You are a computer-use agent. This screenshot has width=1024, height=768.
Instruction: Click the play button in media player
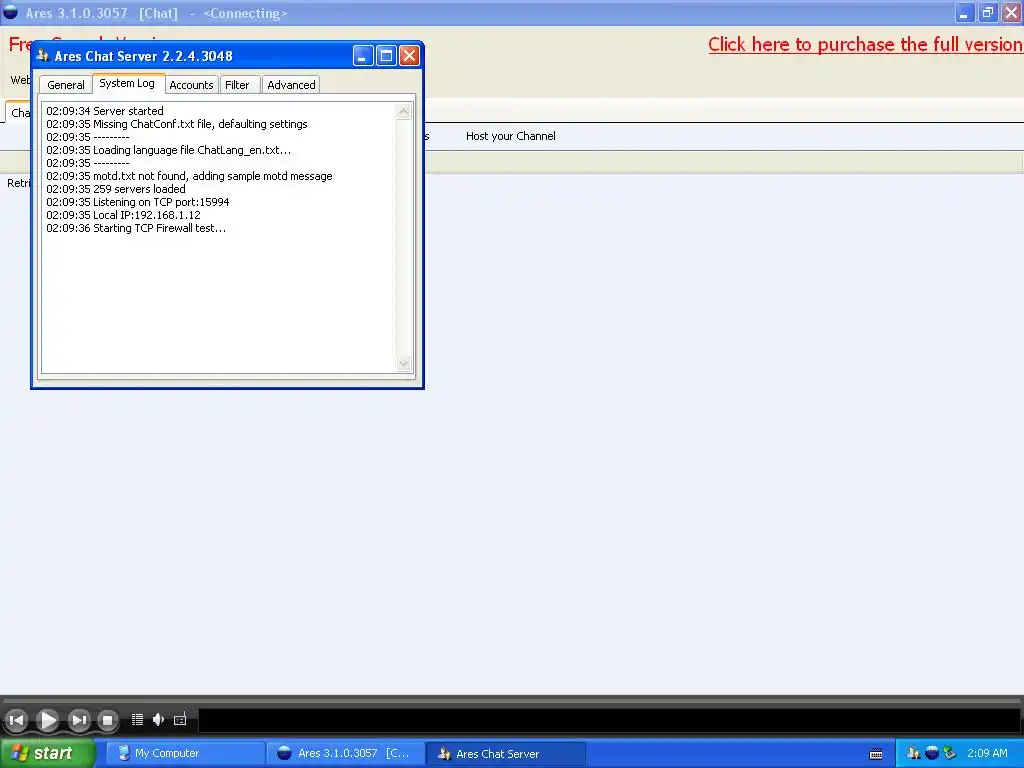point(47,720)
